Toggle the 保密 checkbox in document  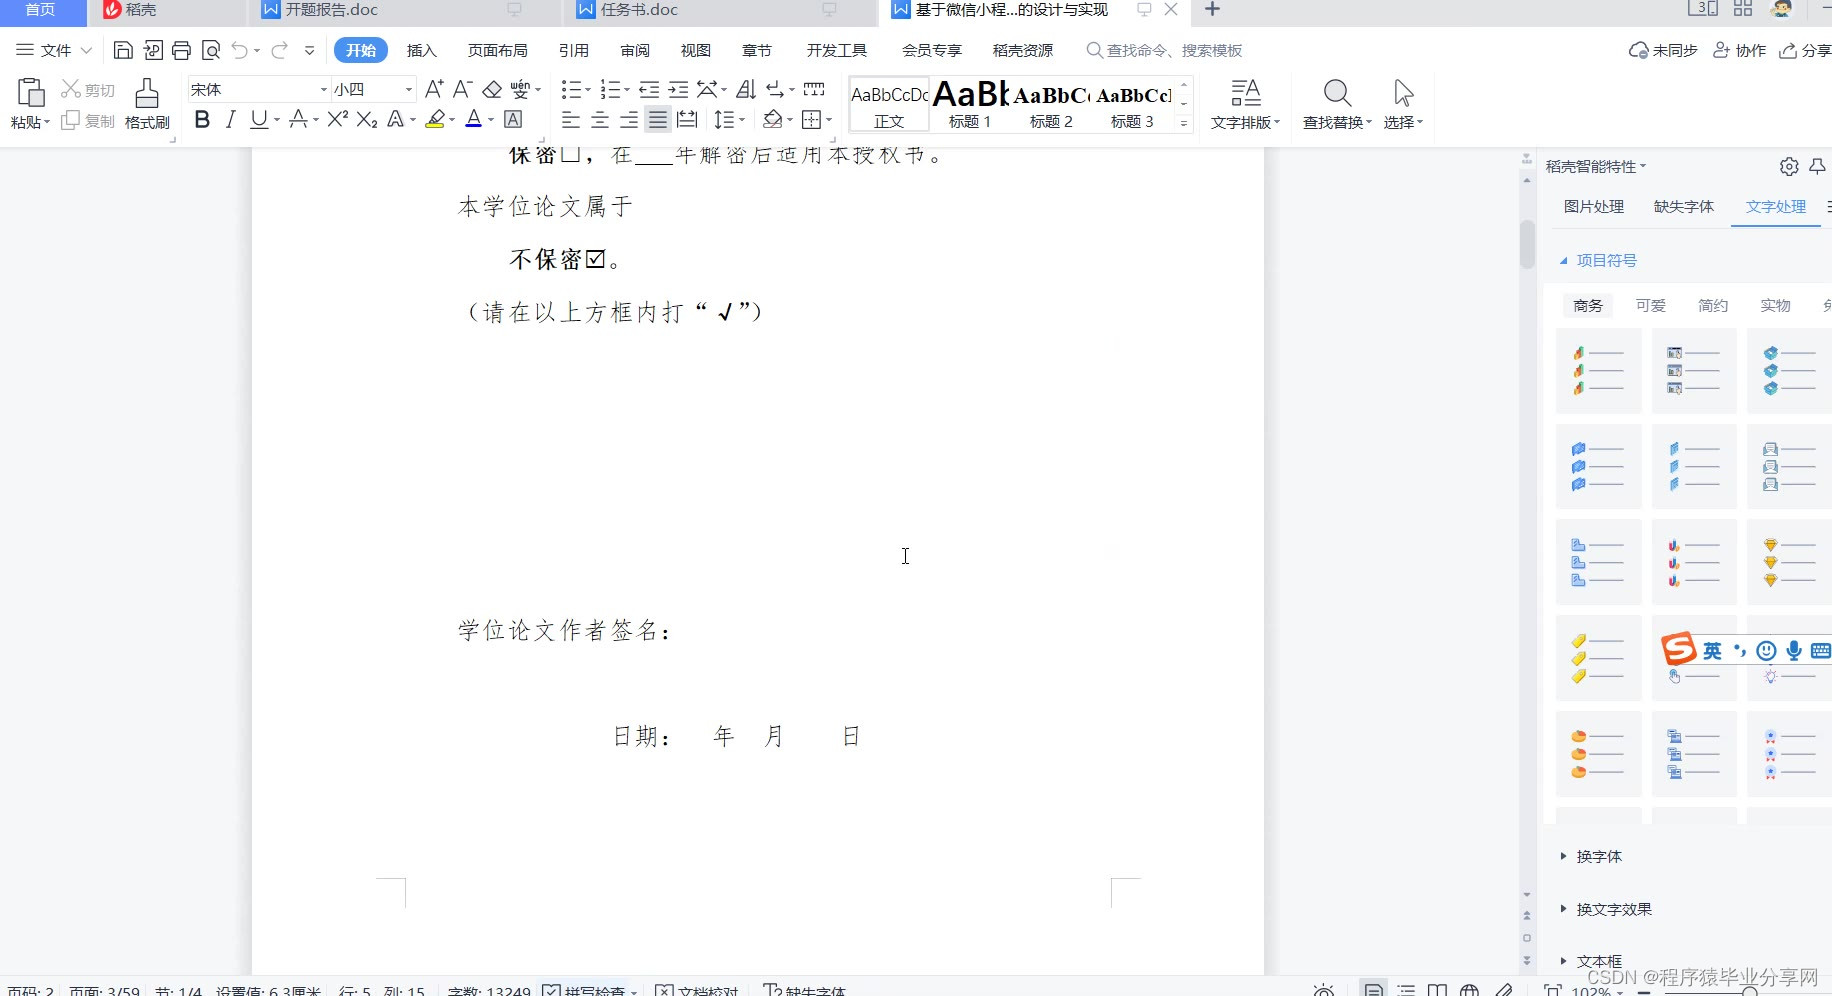pos(570,155)
